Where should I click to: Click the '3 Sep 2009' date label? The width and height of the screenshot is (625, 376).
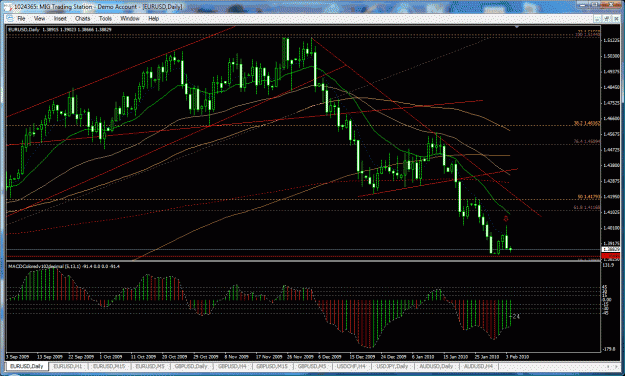click(18, 356)
